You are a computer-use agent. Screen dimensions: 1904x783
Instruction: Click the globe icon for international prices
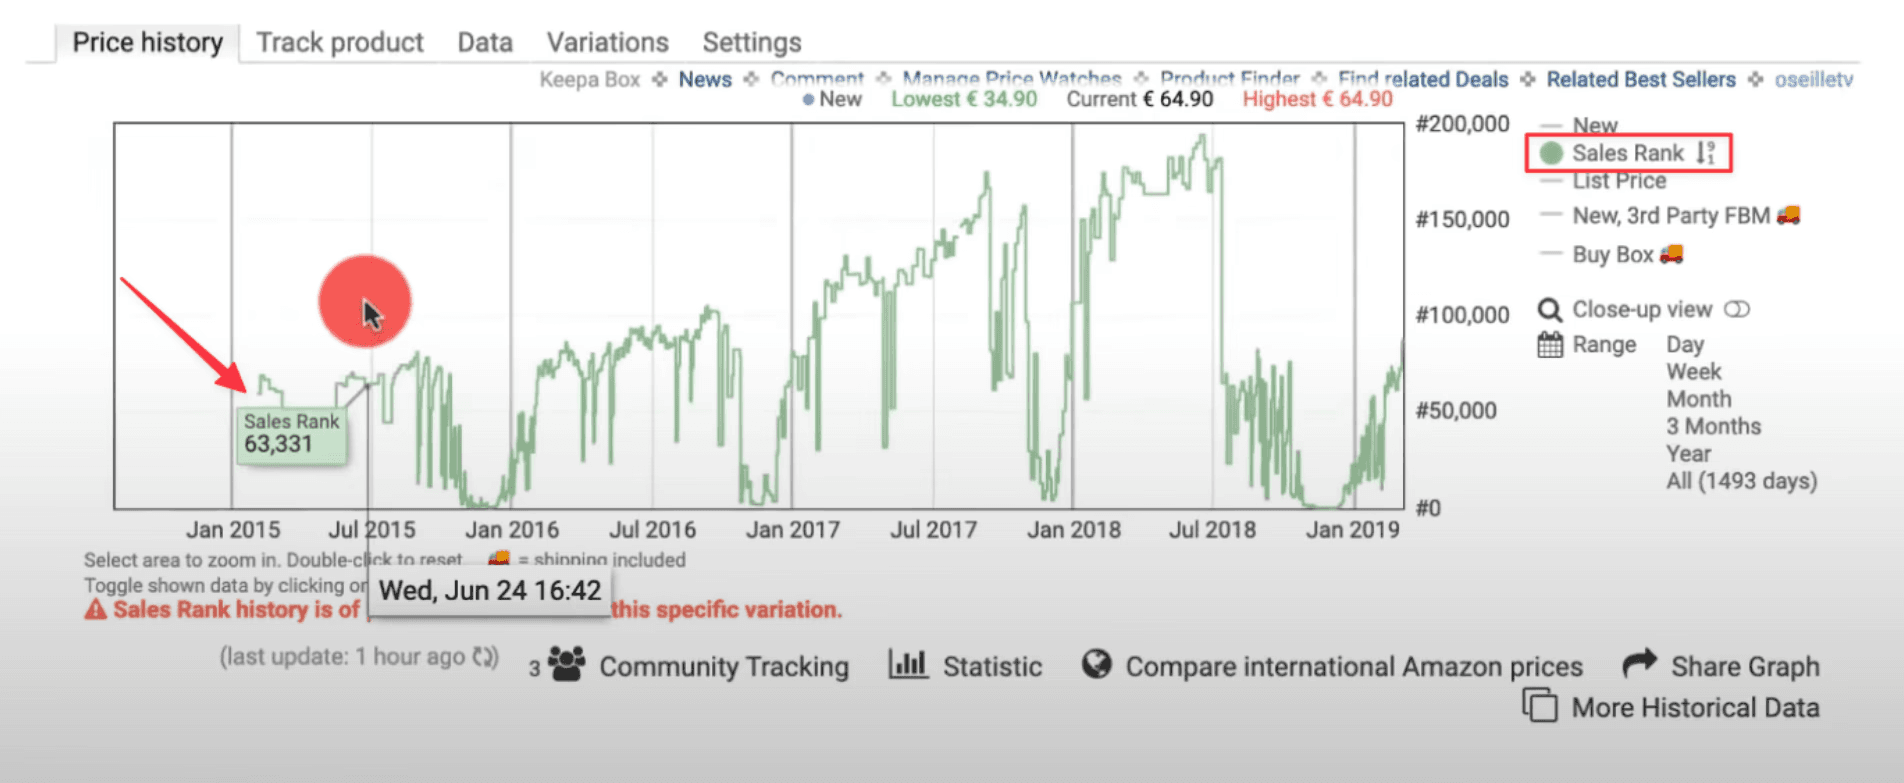[1096, 664]
